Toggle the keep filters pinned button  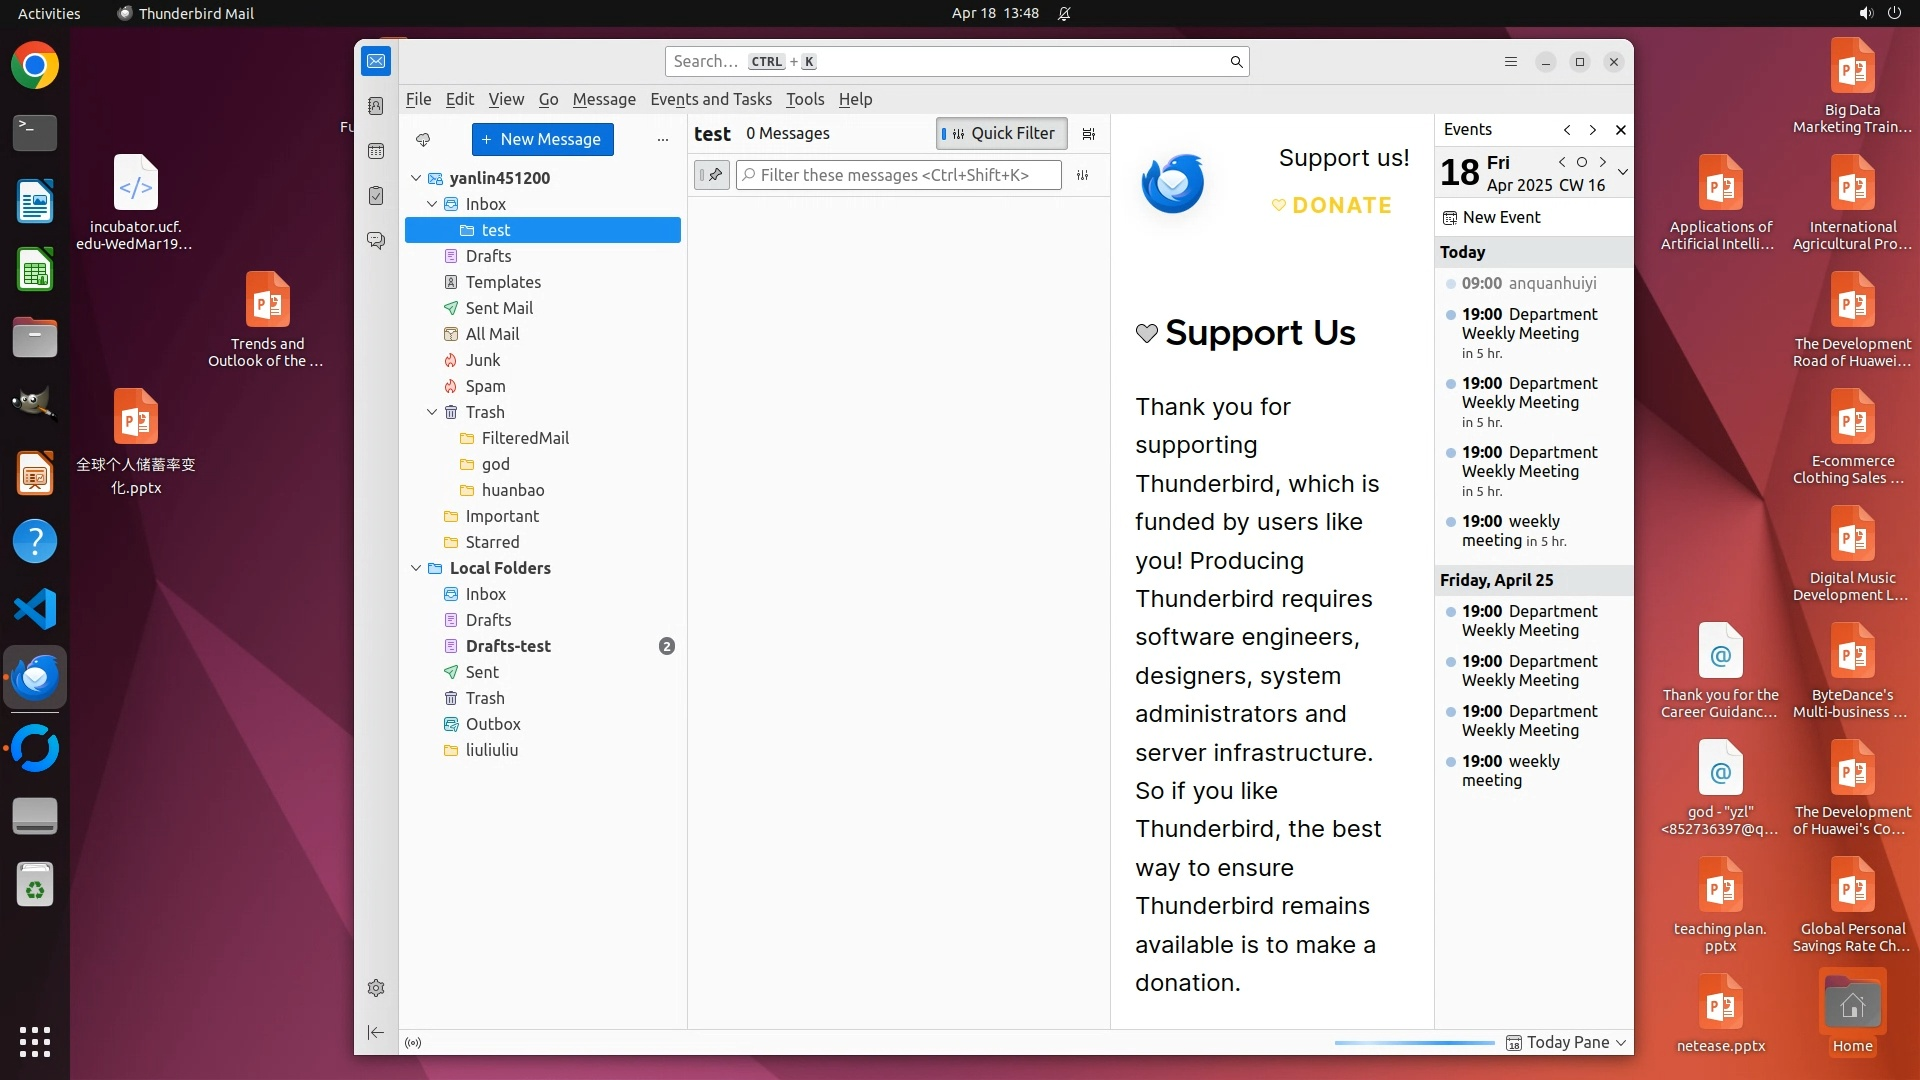pyautogui.click(x=712, y=175)
